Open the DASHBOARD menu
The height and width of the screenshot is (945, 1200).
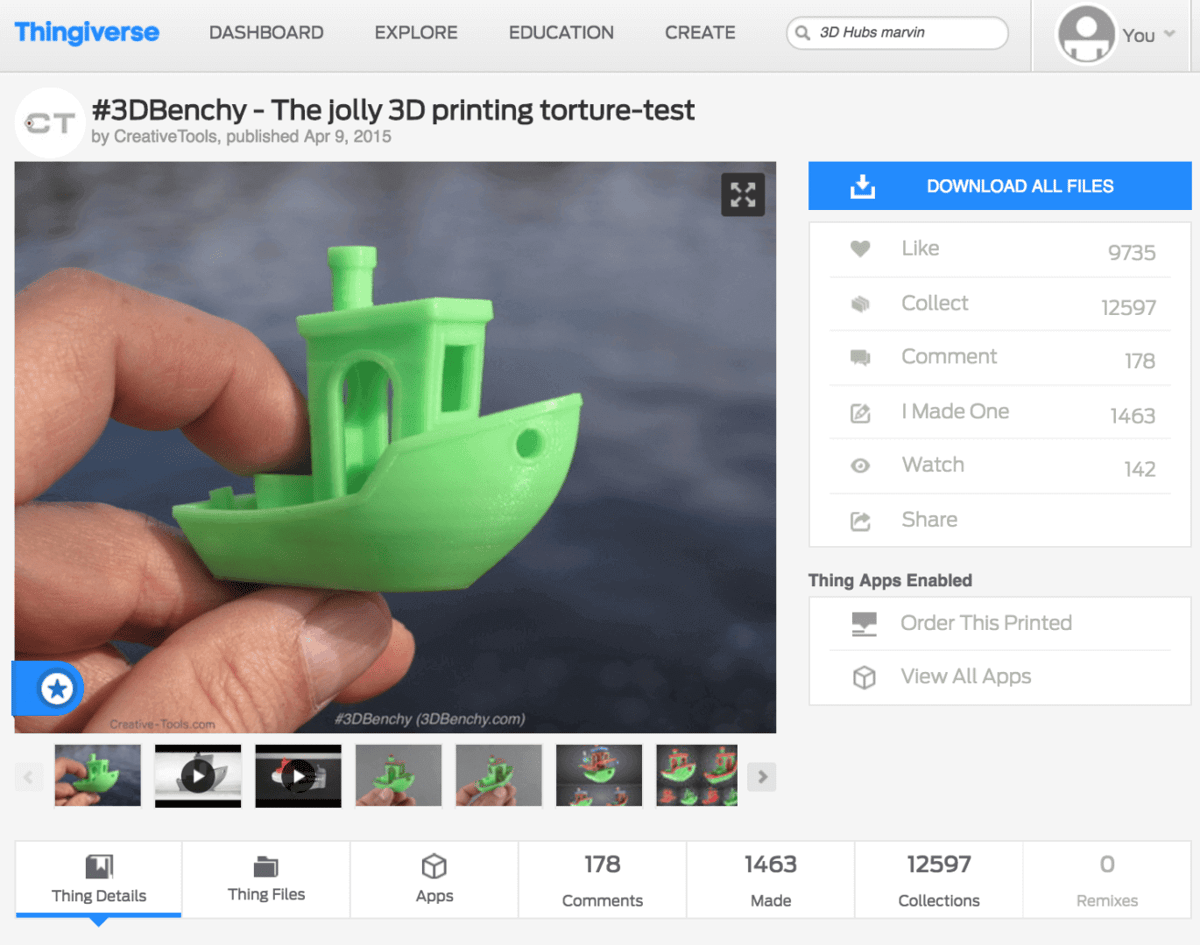(266, 33)
